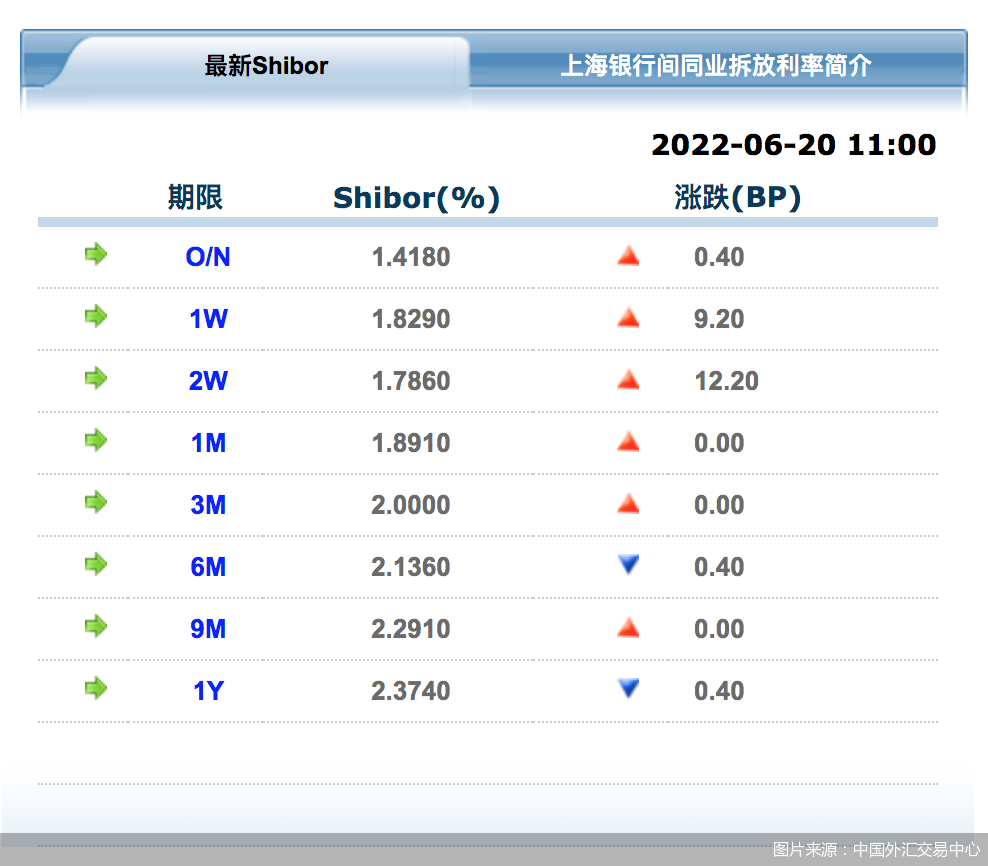Screen dimensions: 988x866
Task: Click the green arrow beside 1M
Action: pos(95,441)
